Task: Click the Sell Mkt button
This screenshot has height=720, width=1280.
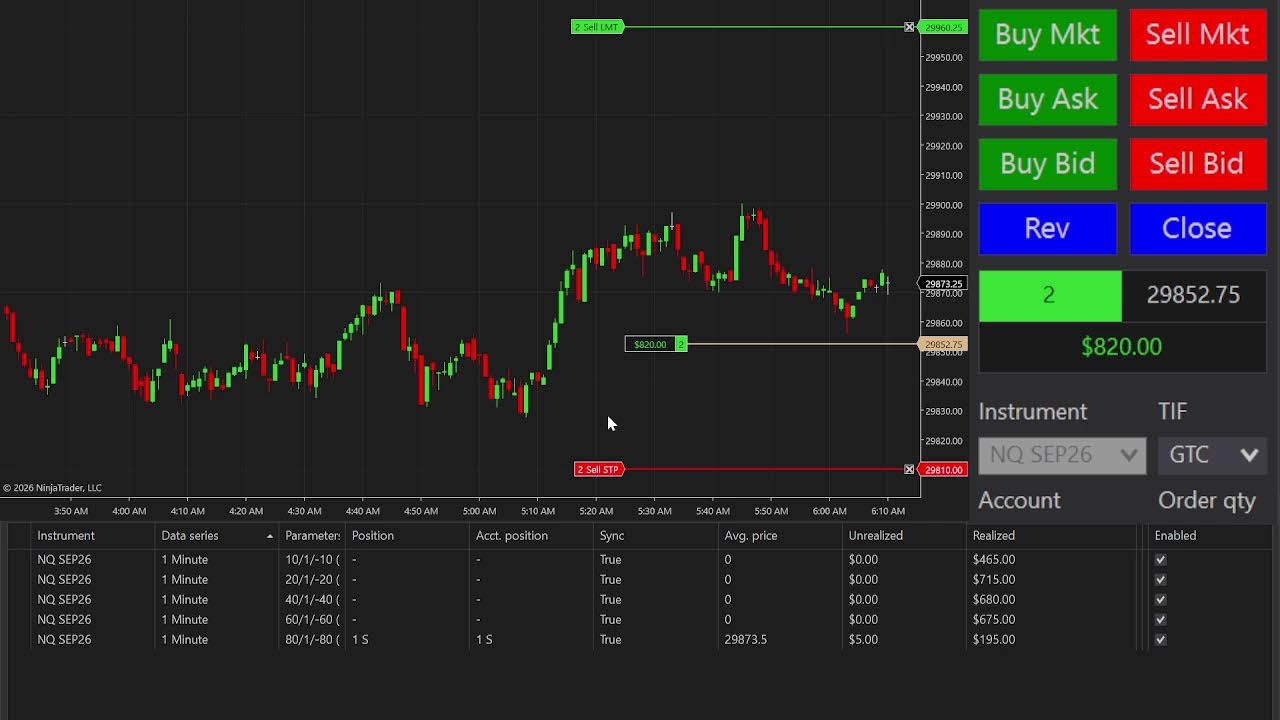Action: click(x=1198, y=35)
